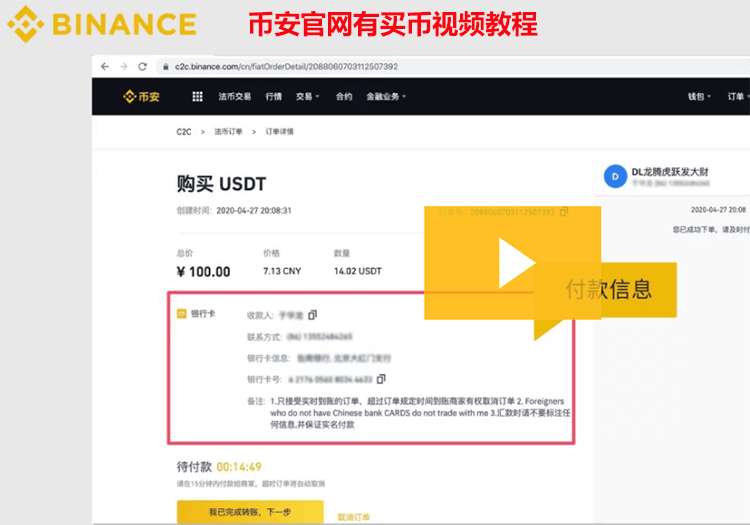Click the 购买 USDT heading
The height and width of the screenshot is (525, 750).
coord(221,184)
